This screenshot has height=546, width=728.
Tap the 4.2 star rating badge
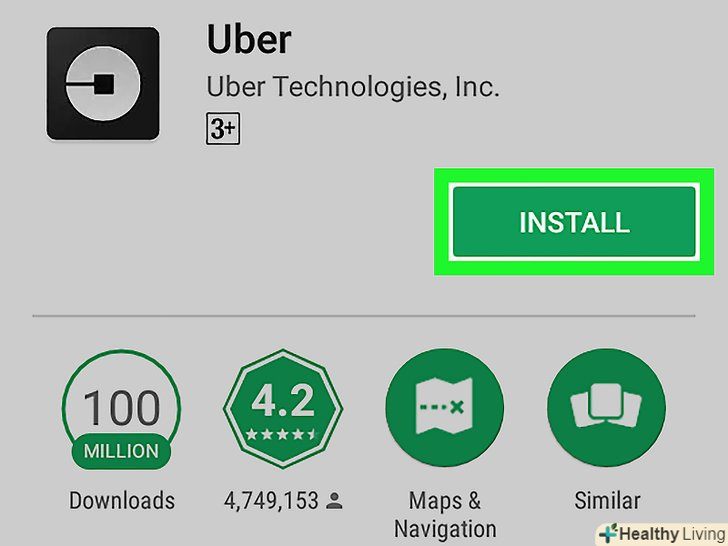(x=283, y=409)
